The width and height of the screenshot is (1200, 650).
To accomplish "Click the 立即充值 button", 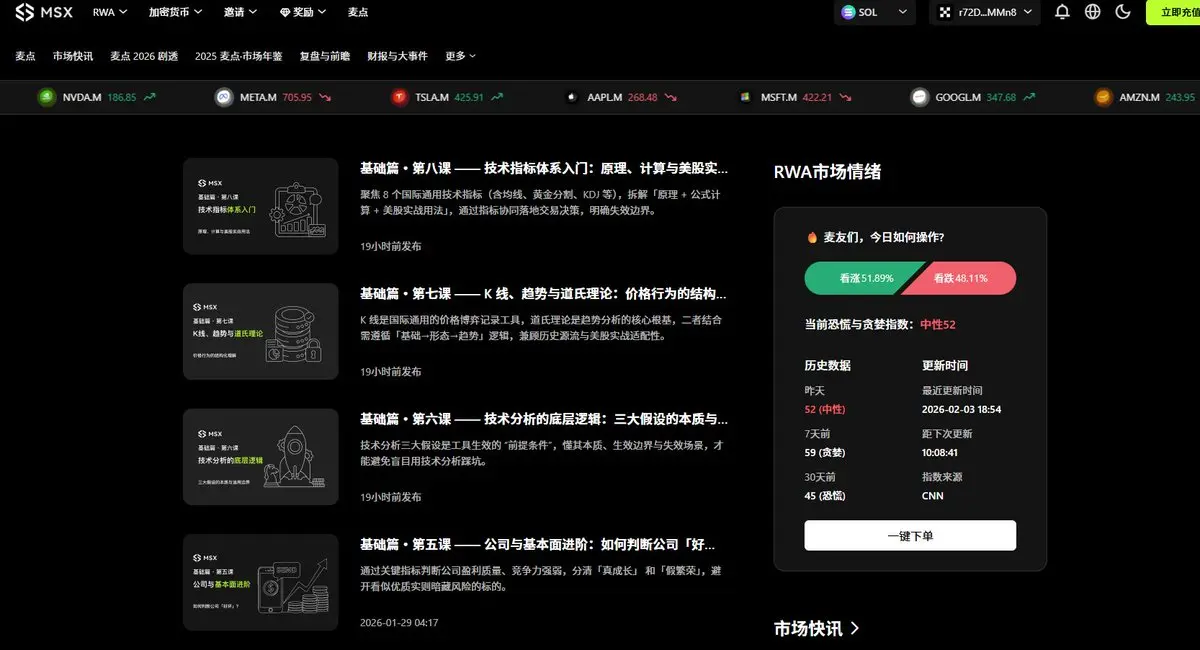I will 1174,12.
